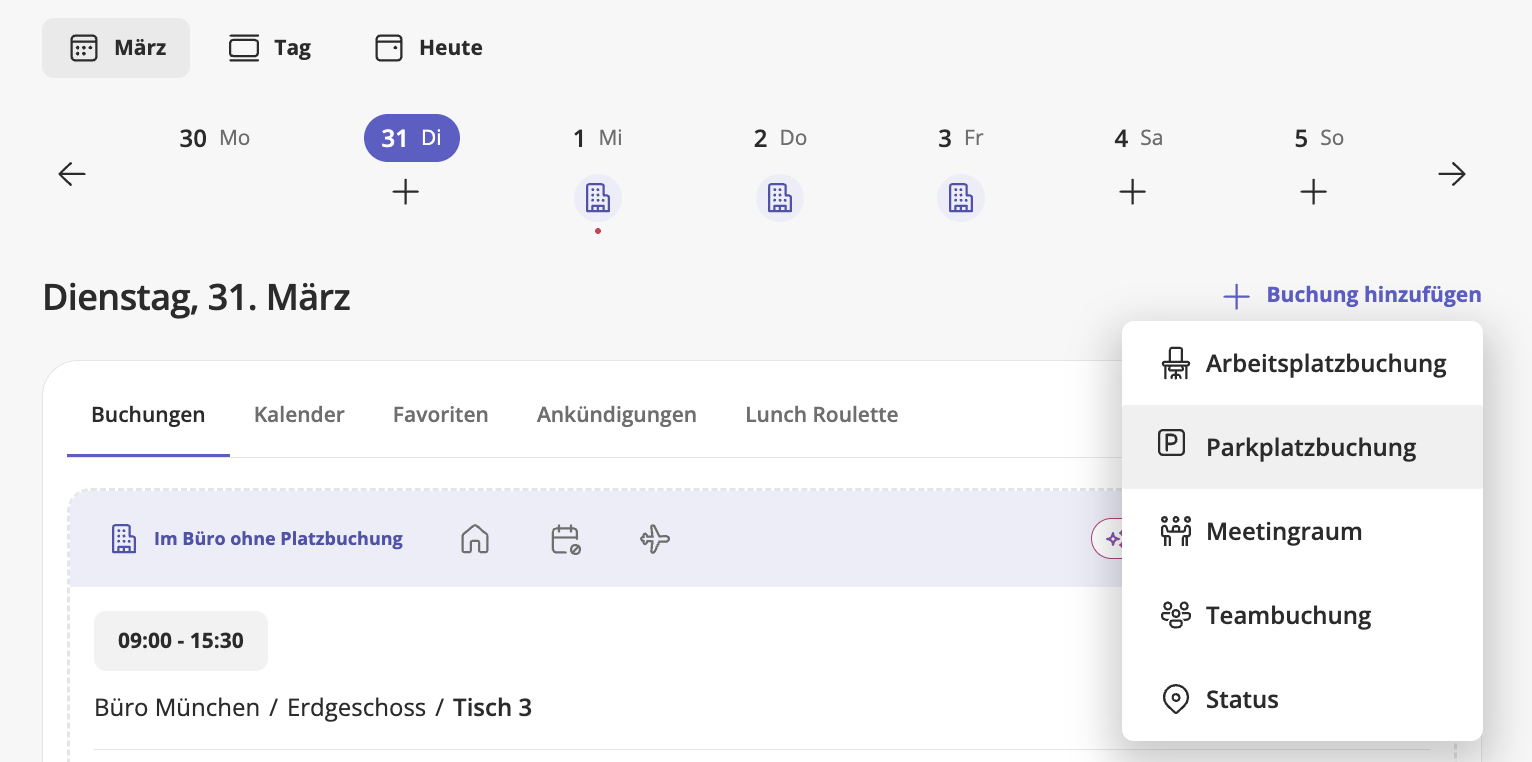Switch to Lunch Roulette tab
Screen dimensions: 1532x762
point(821,414)
